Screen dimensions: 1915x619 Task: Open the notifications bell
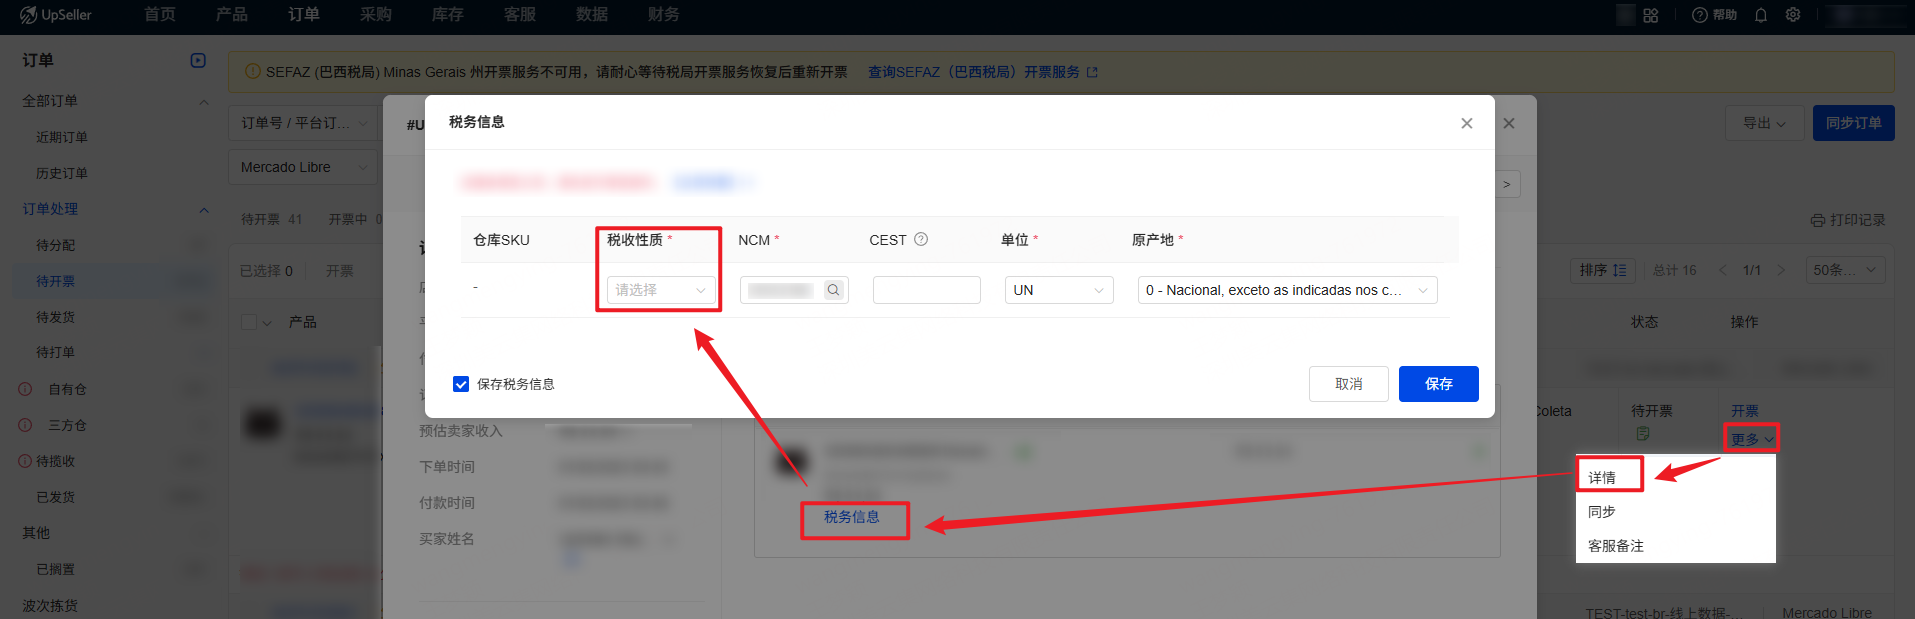coord(1761,15)
